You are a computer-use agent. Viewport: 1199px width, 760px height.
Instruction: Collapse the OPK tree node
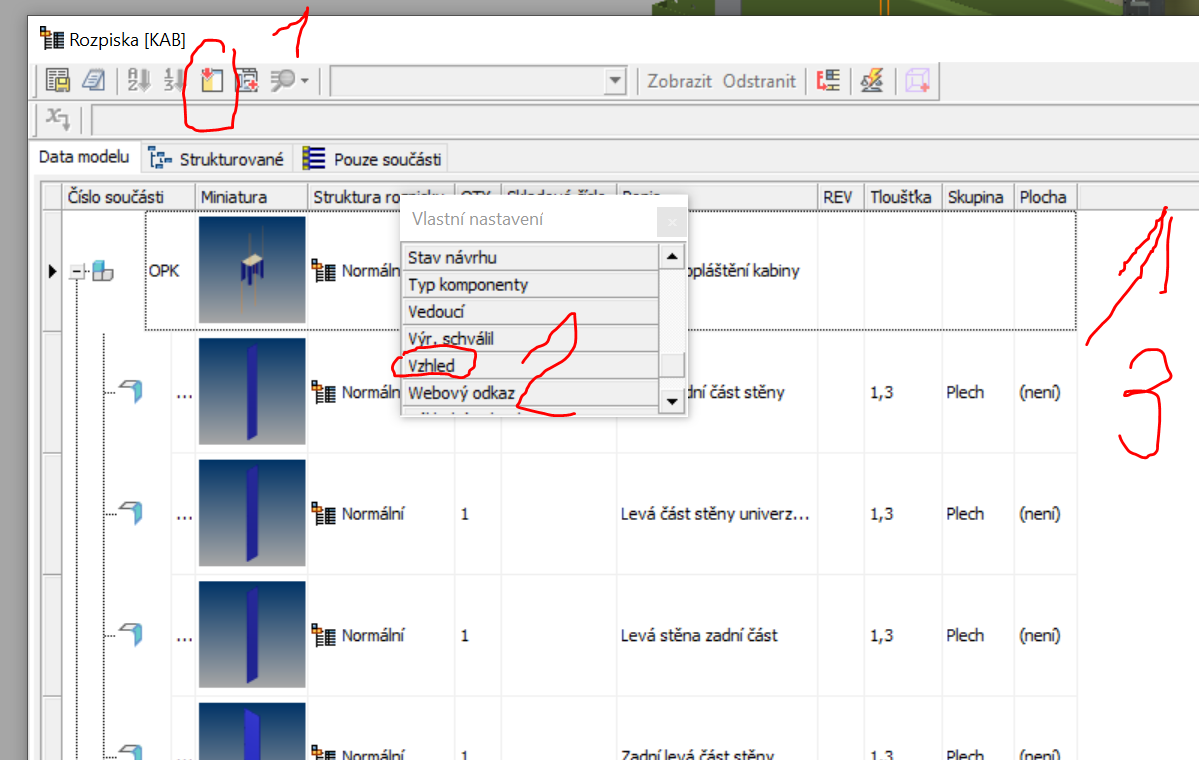(x=76, y=271)
